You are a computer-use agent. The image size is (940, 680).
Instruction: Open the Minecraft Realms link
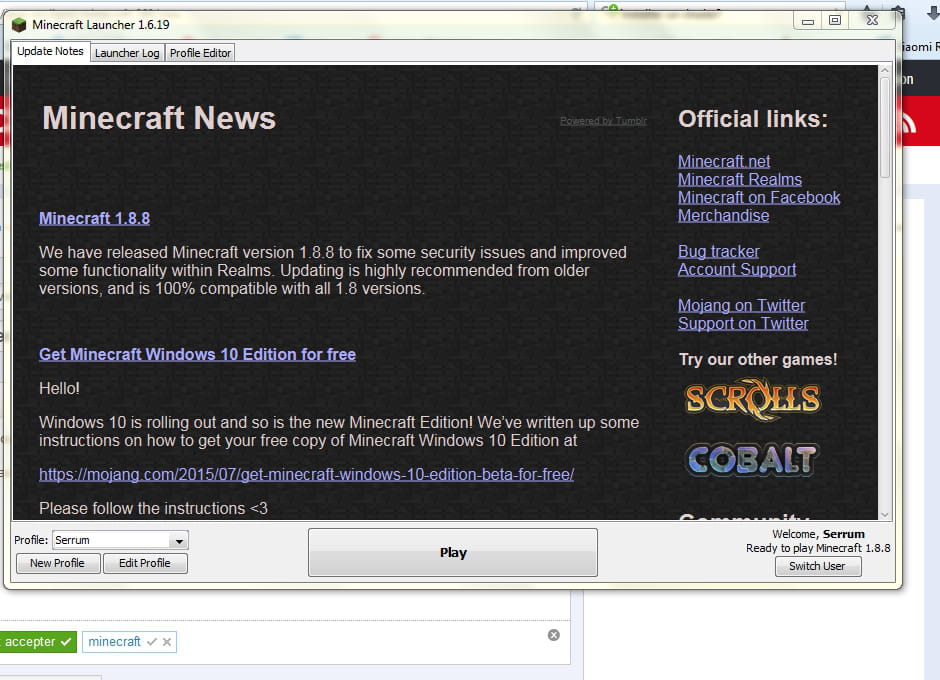pos(740,179)
